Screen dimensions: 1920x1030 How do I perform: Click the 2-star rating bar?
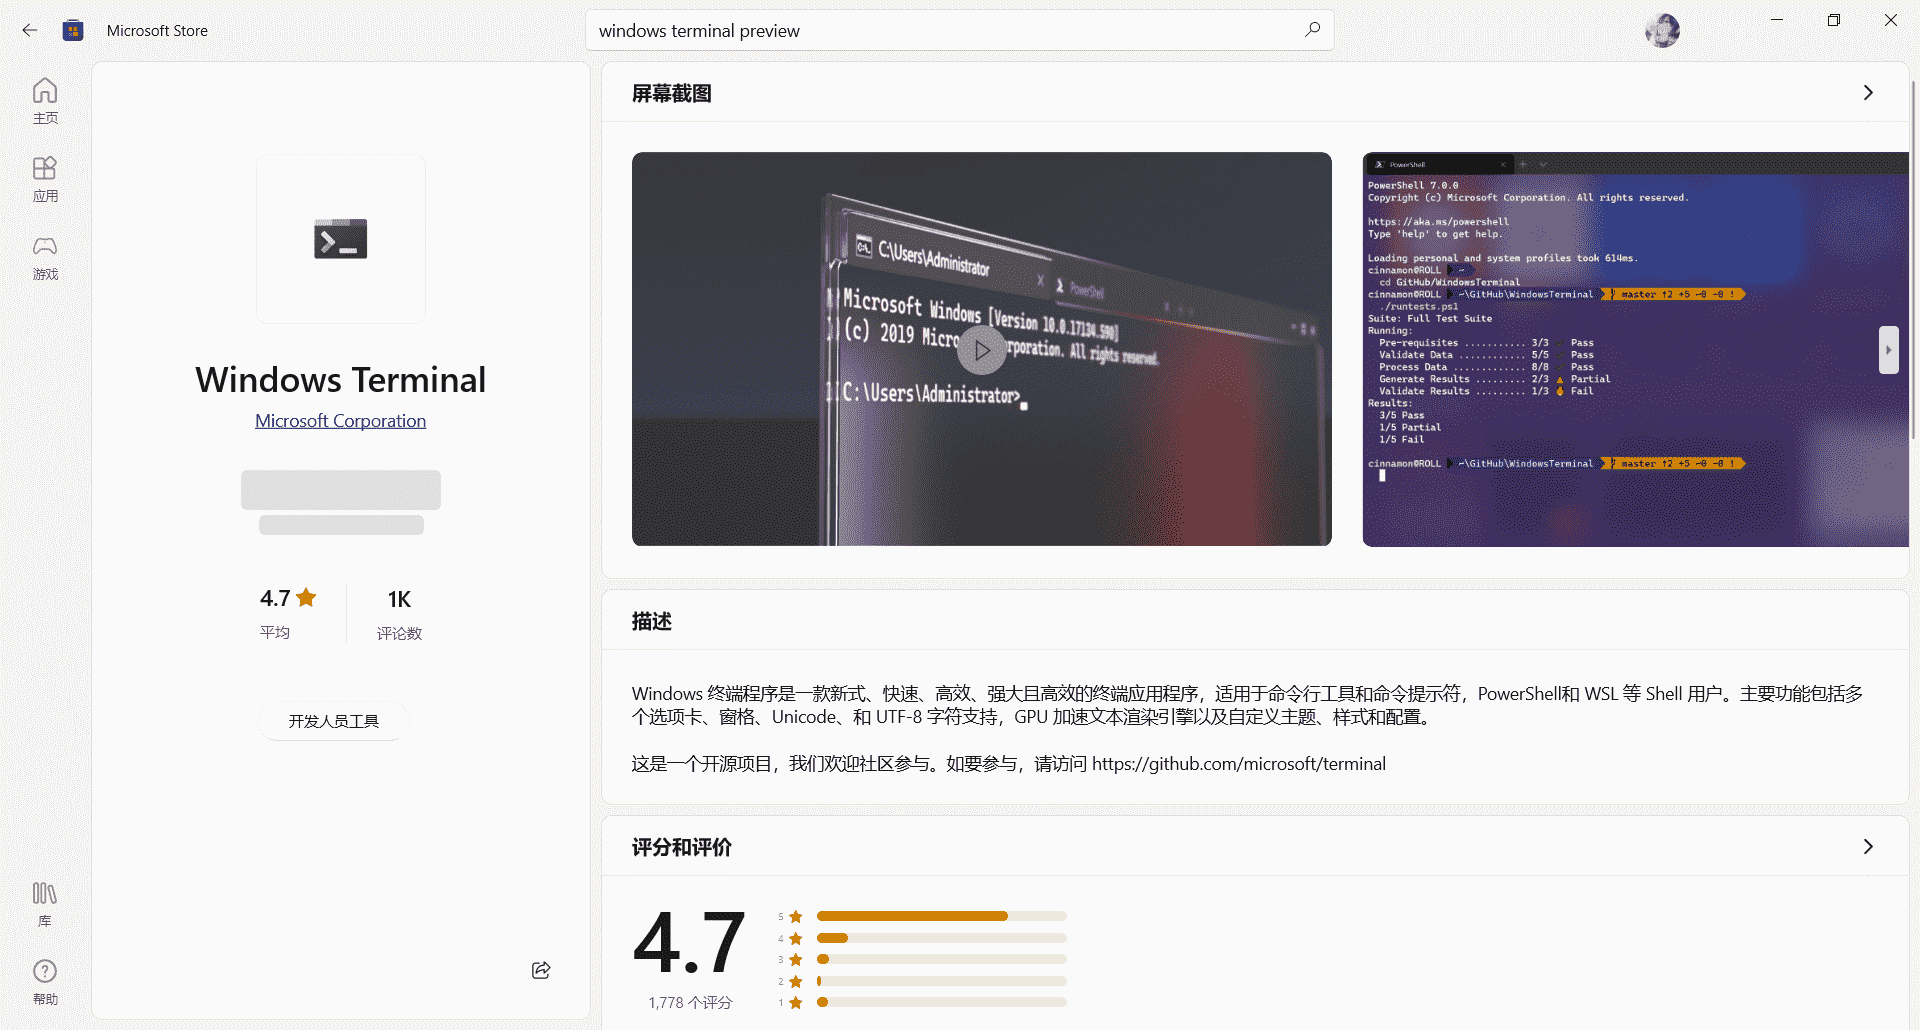[942, 981]
